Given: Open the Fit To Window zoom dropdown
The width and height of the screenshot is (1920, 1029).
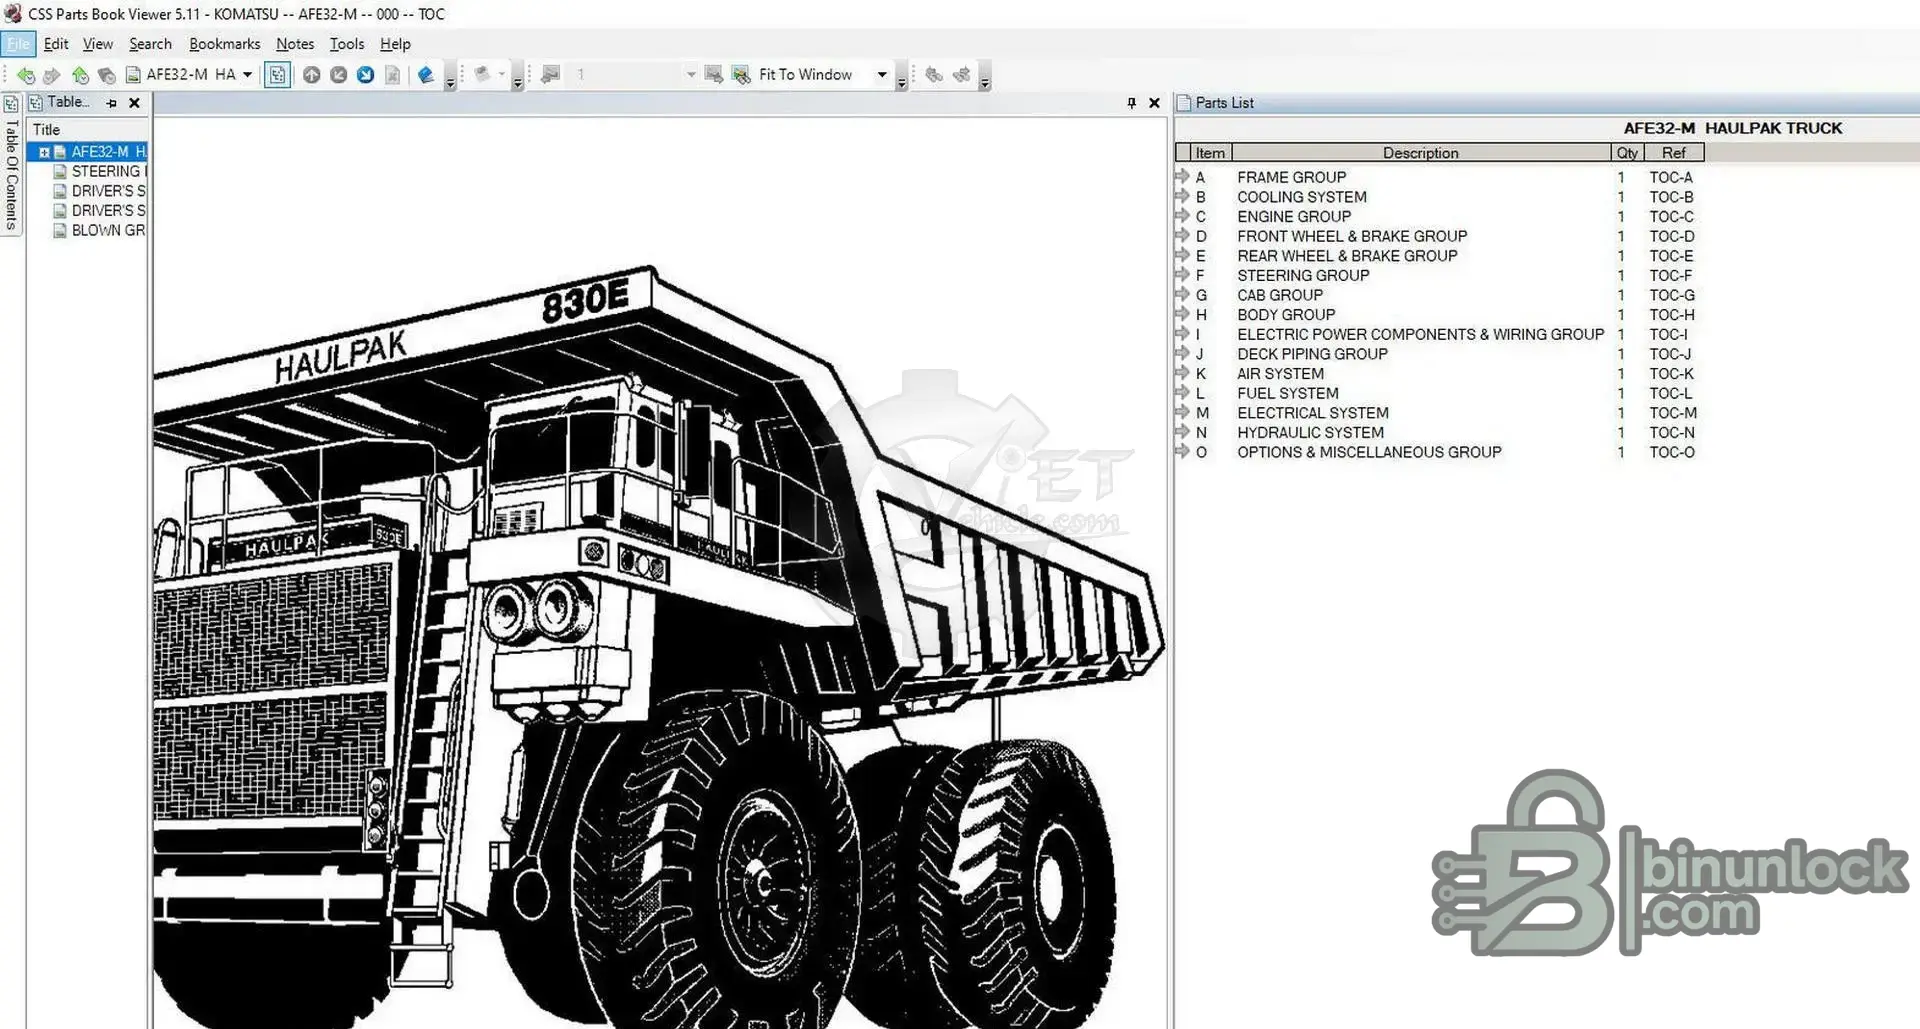Looking at the screenshot, I should tap(882, 75).
